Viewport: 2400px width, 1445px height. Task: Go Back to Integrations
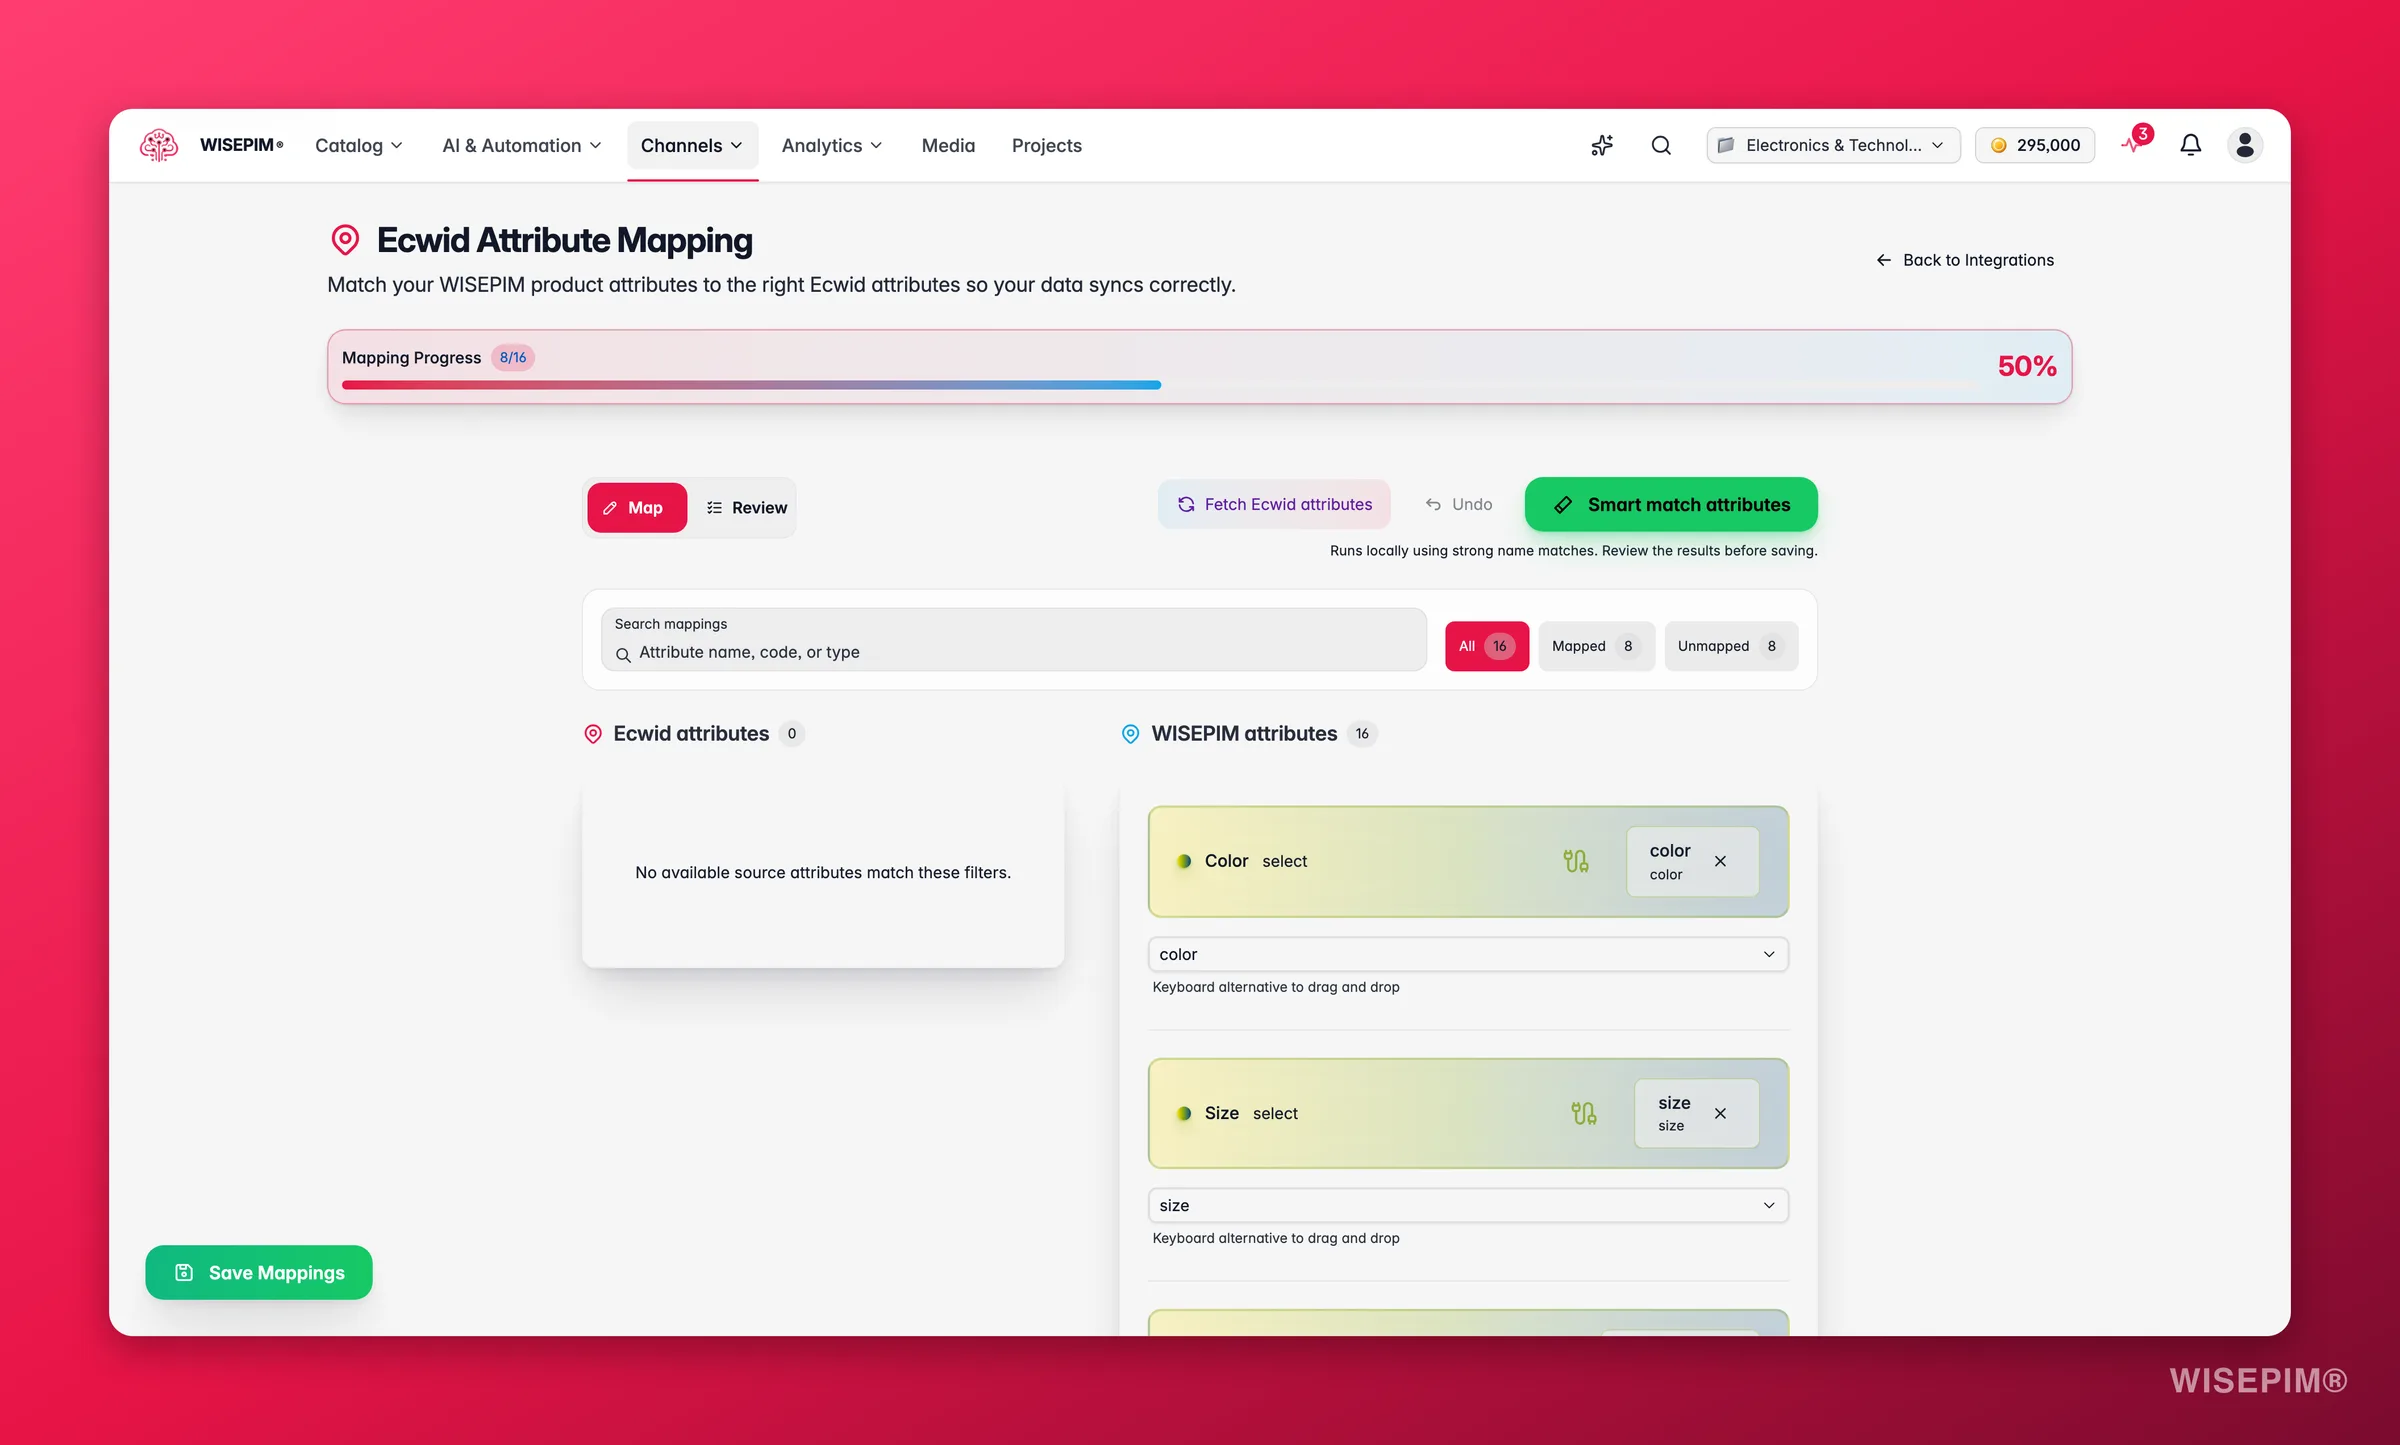(1965, 260)
